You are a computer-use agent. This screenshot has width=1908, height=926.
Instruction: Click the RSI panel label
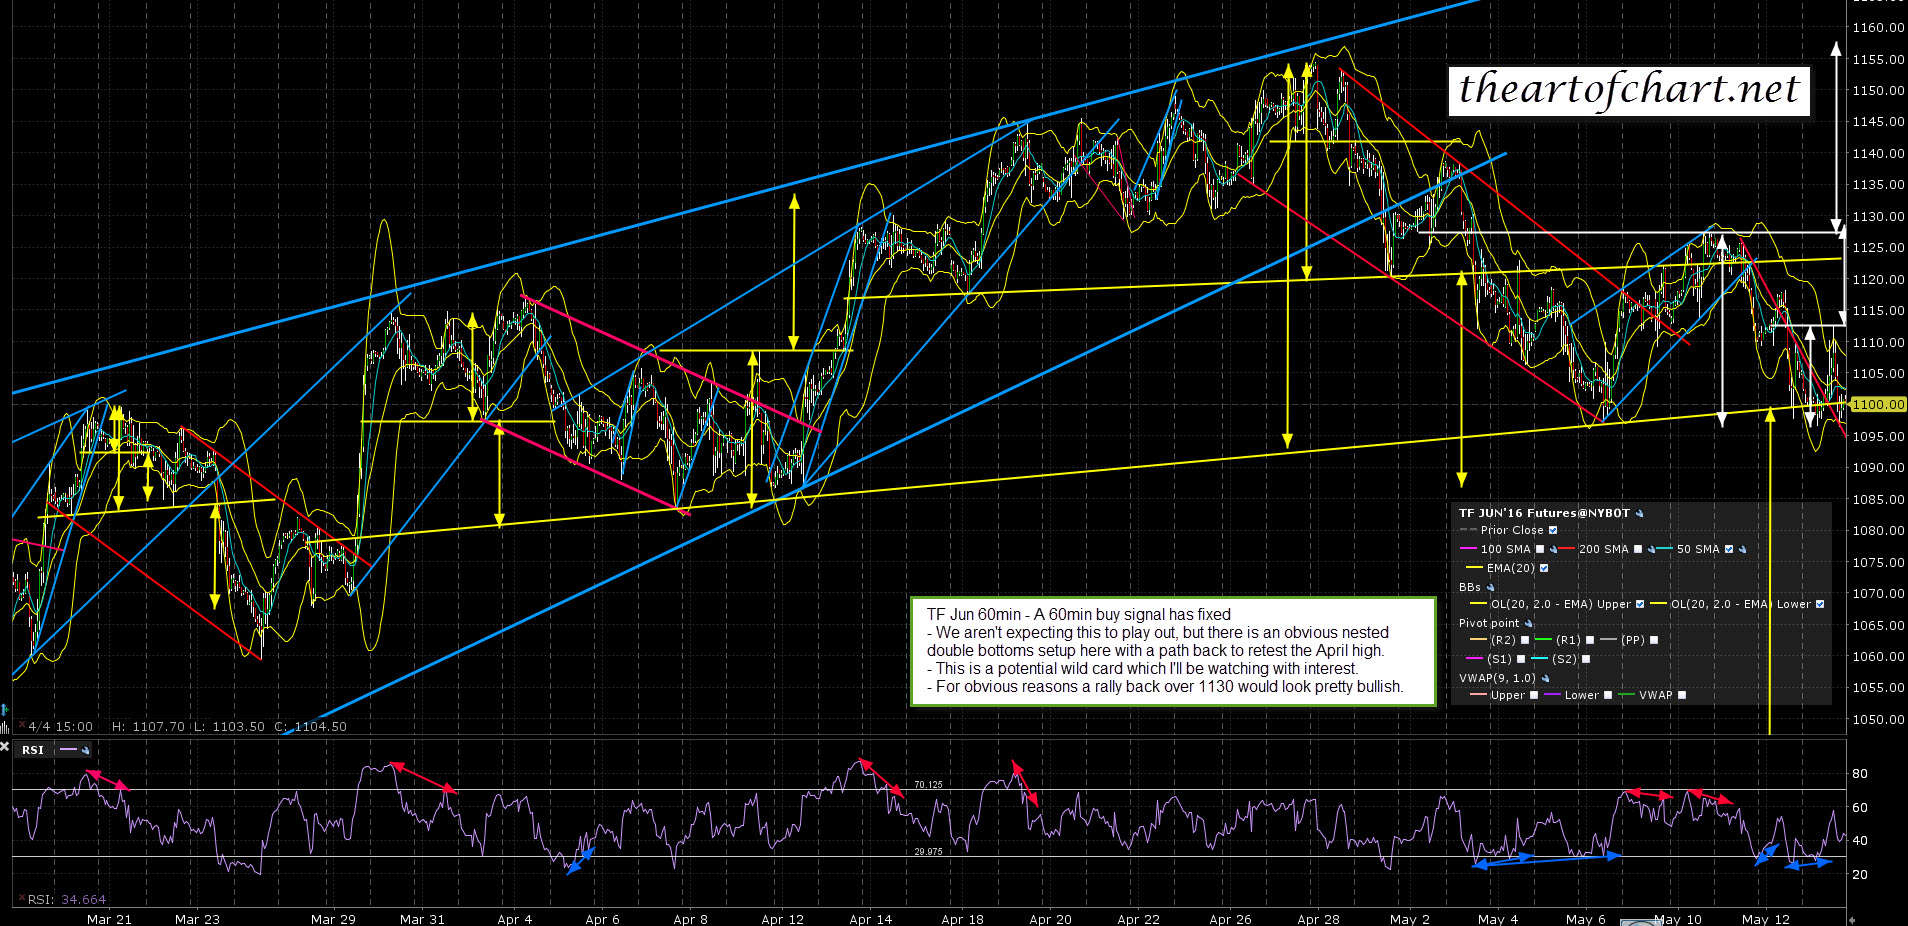[x=33, y=750]
